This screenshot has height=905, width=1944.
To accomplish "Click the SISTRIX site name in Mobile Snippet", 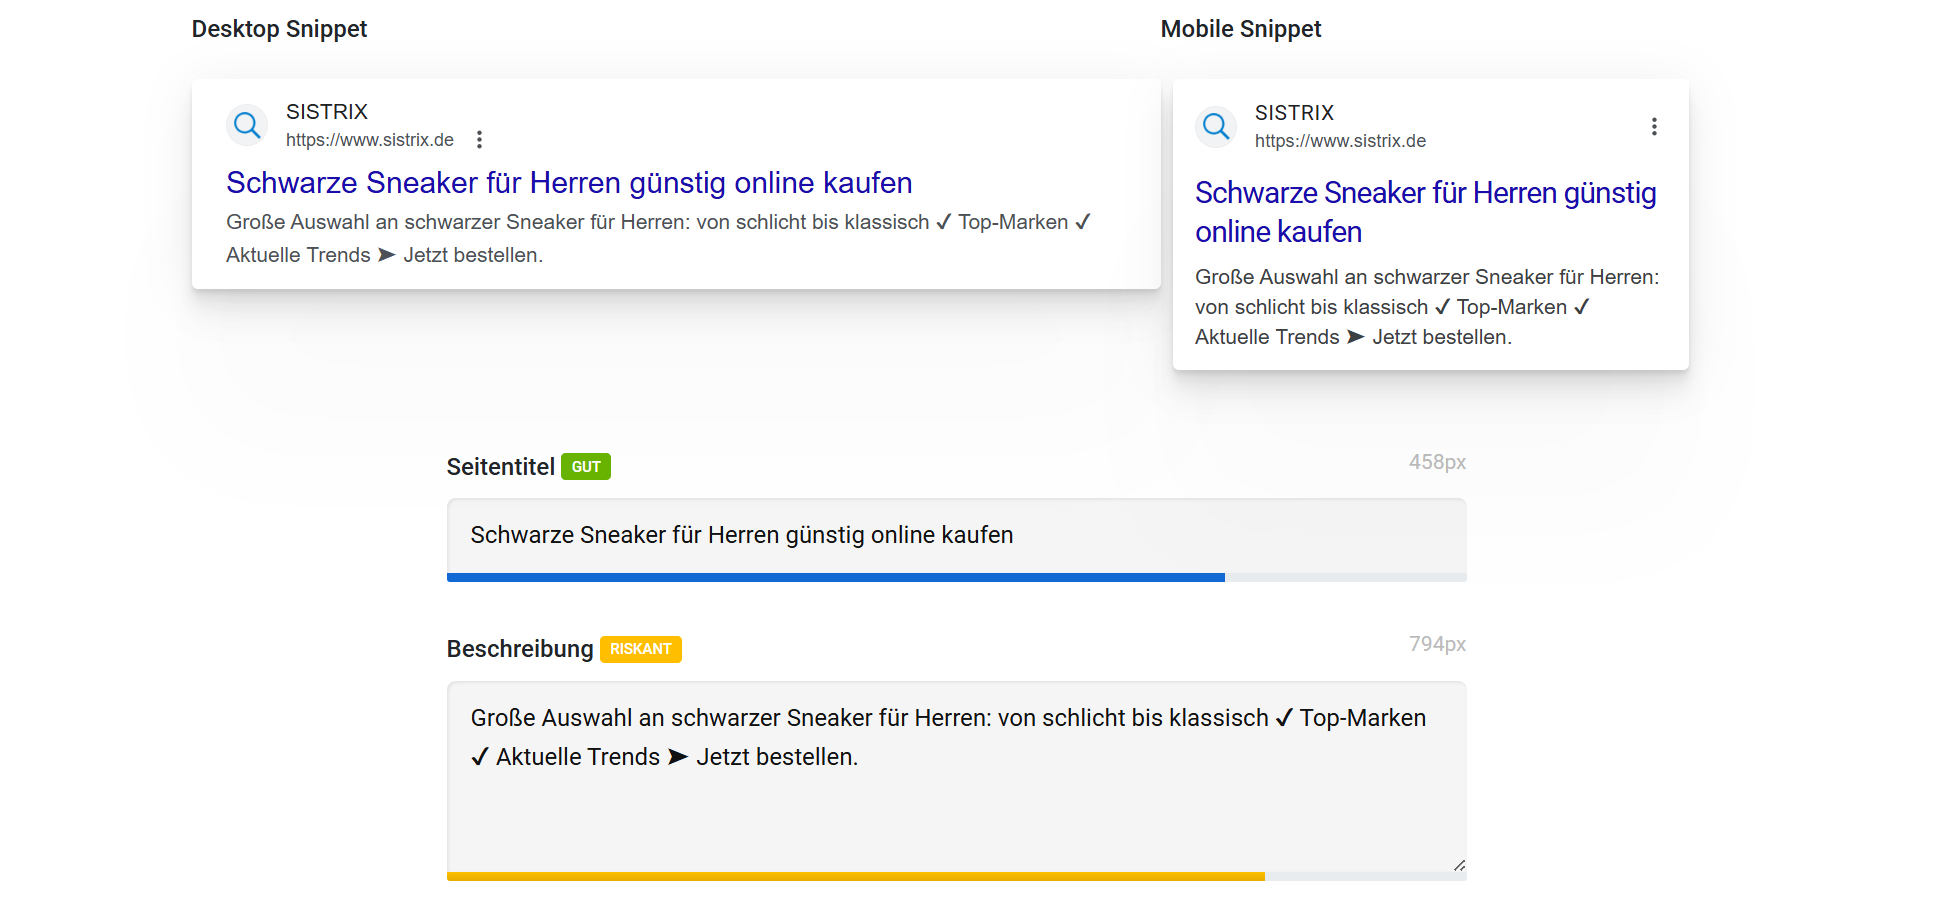I will coord(1294,113).
